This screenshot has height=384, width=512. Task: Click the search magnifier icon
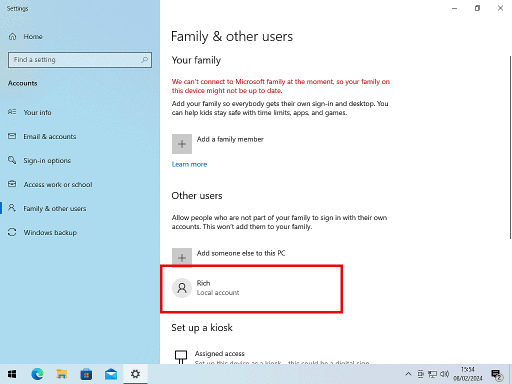pyautogui.click(x=144, y=60)
